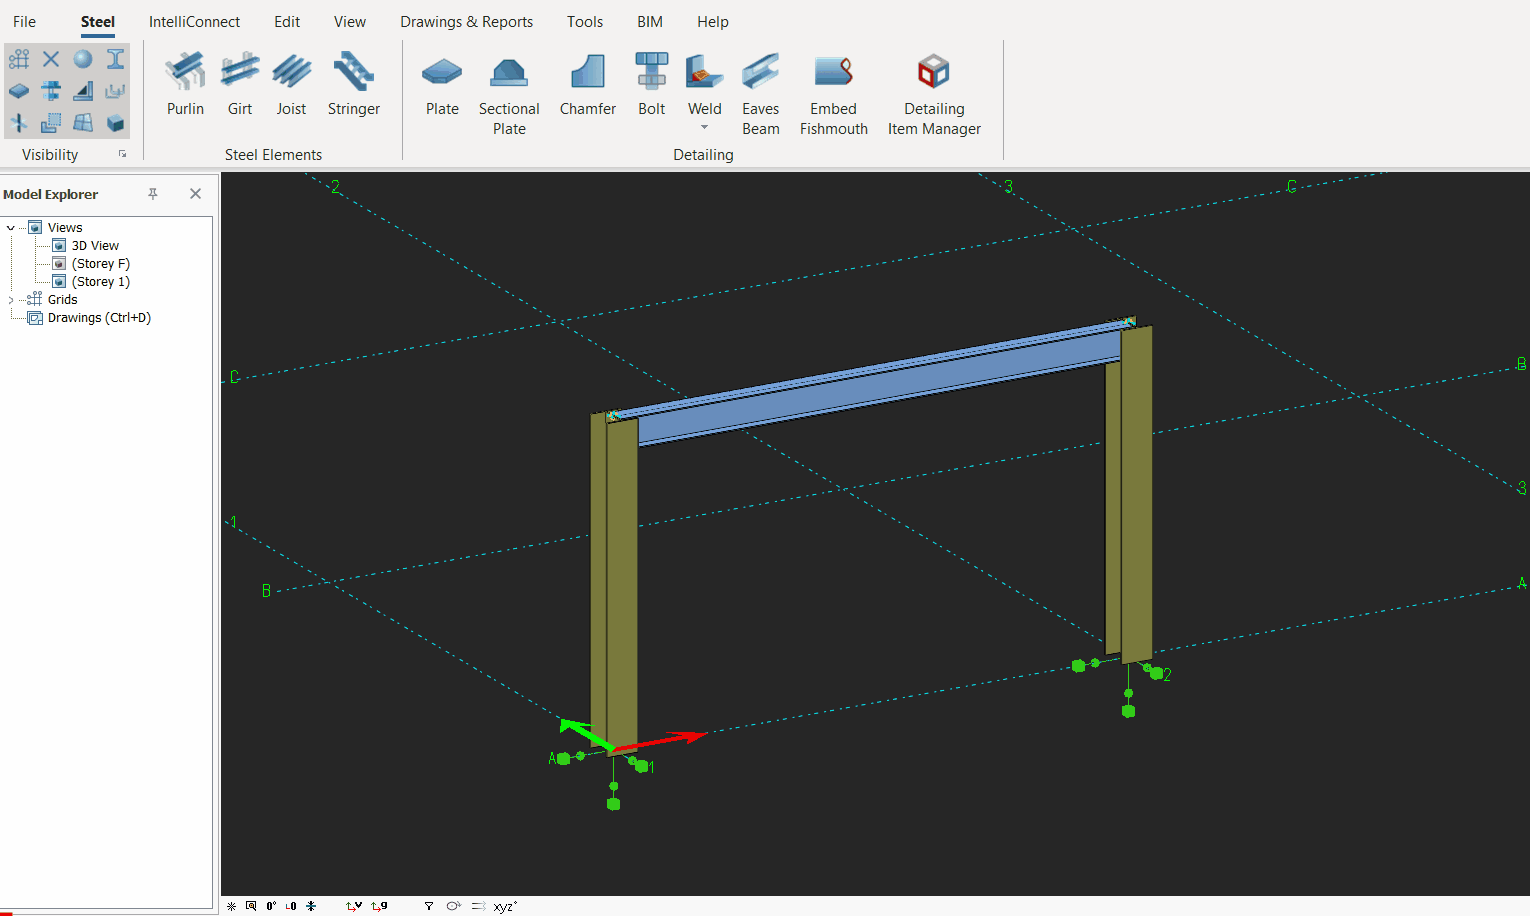This screenshot has height=916, width=1530.
Task: Select the Chamfer detailing tool
Action: pos(587,83)
